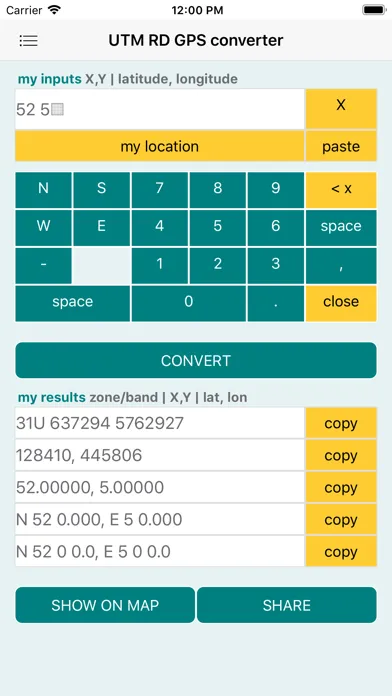Screen dimensions: 392x696
Task: Tap the W keypad key
Action: [x=44, y=228]
